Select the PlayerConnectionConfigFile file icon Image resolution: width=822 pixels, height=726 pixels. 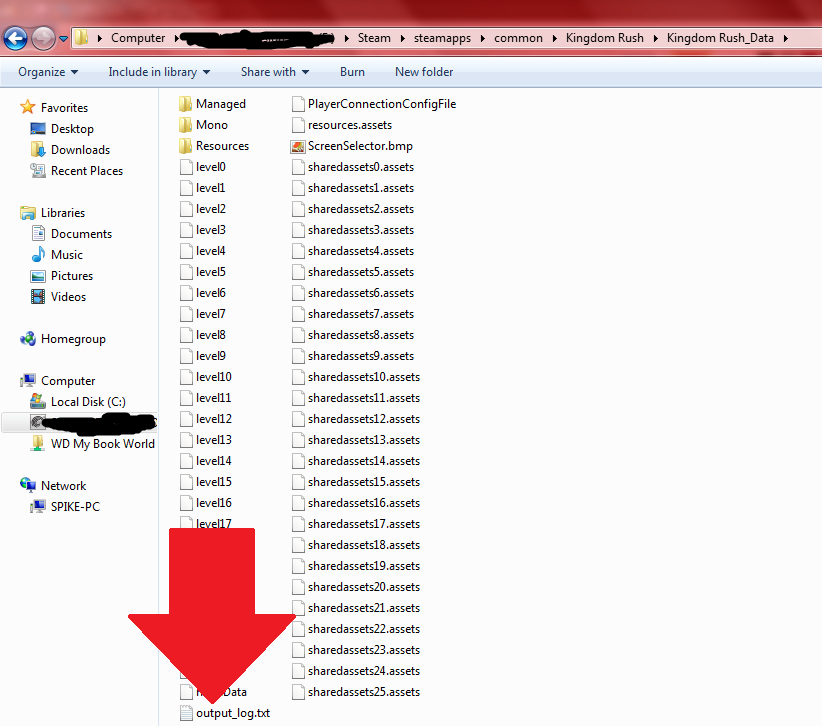pyautogui.click(x=298, y=104)
